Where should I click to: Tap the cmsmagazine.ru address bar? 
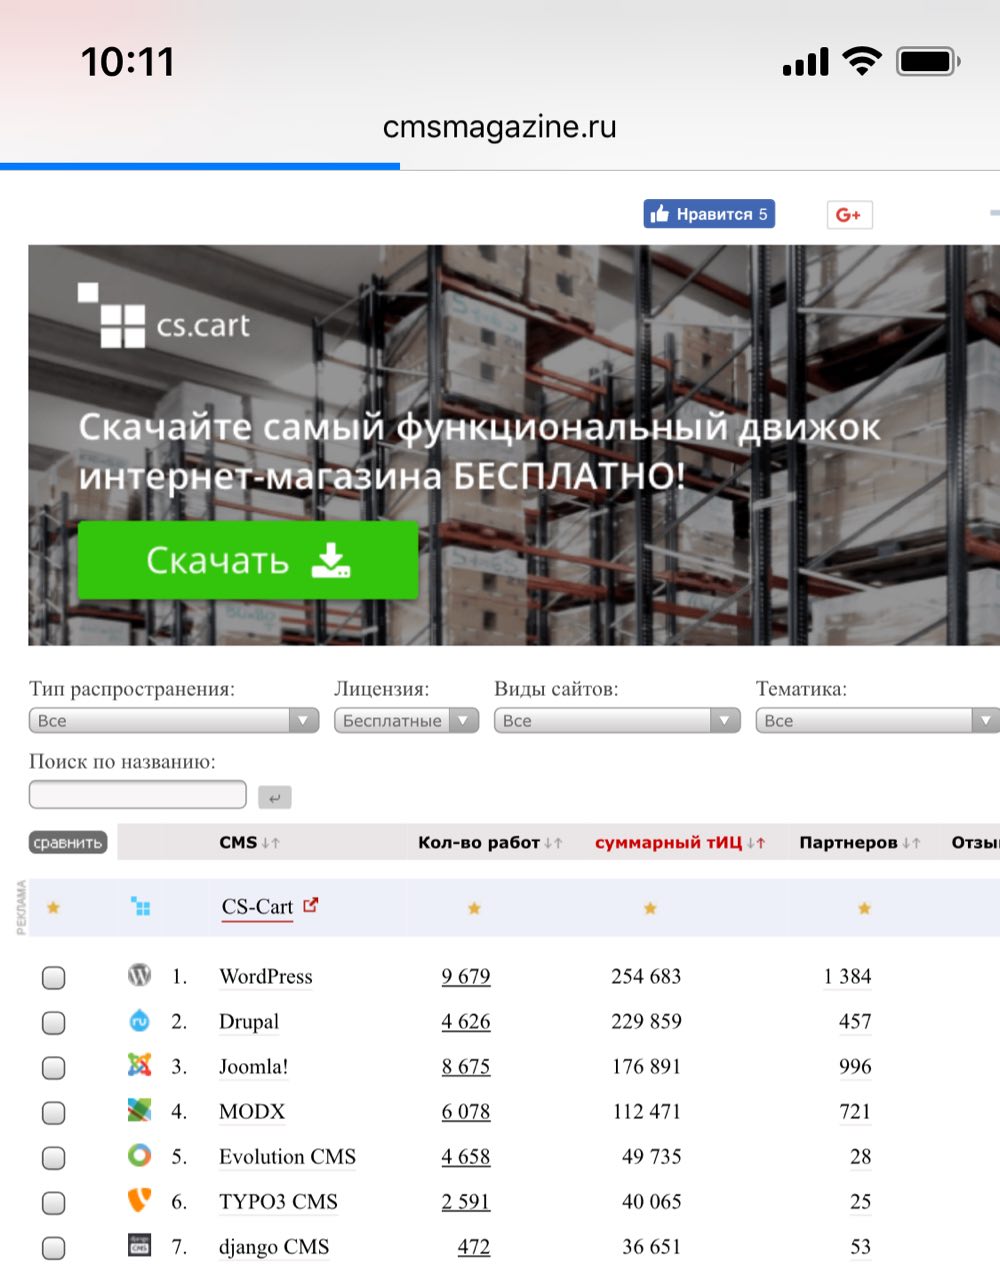coord(500,127)
